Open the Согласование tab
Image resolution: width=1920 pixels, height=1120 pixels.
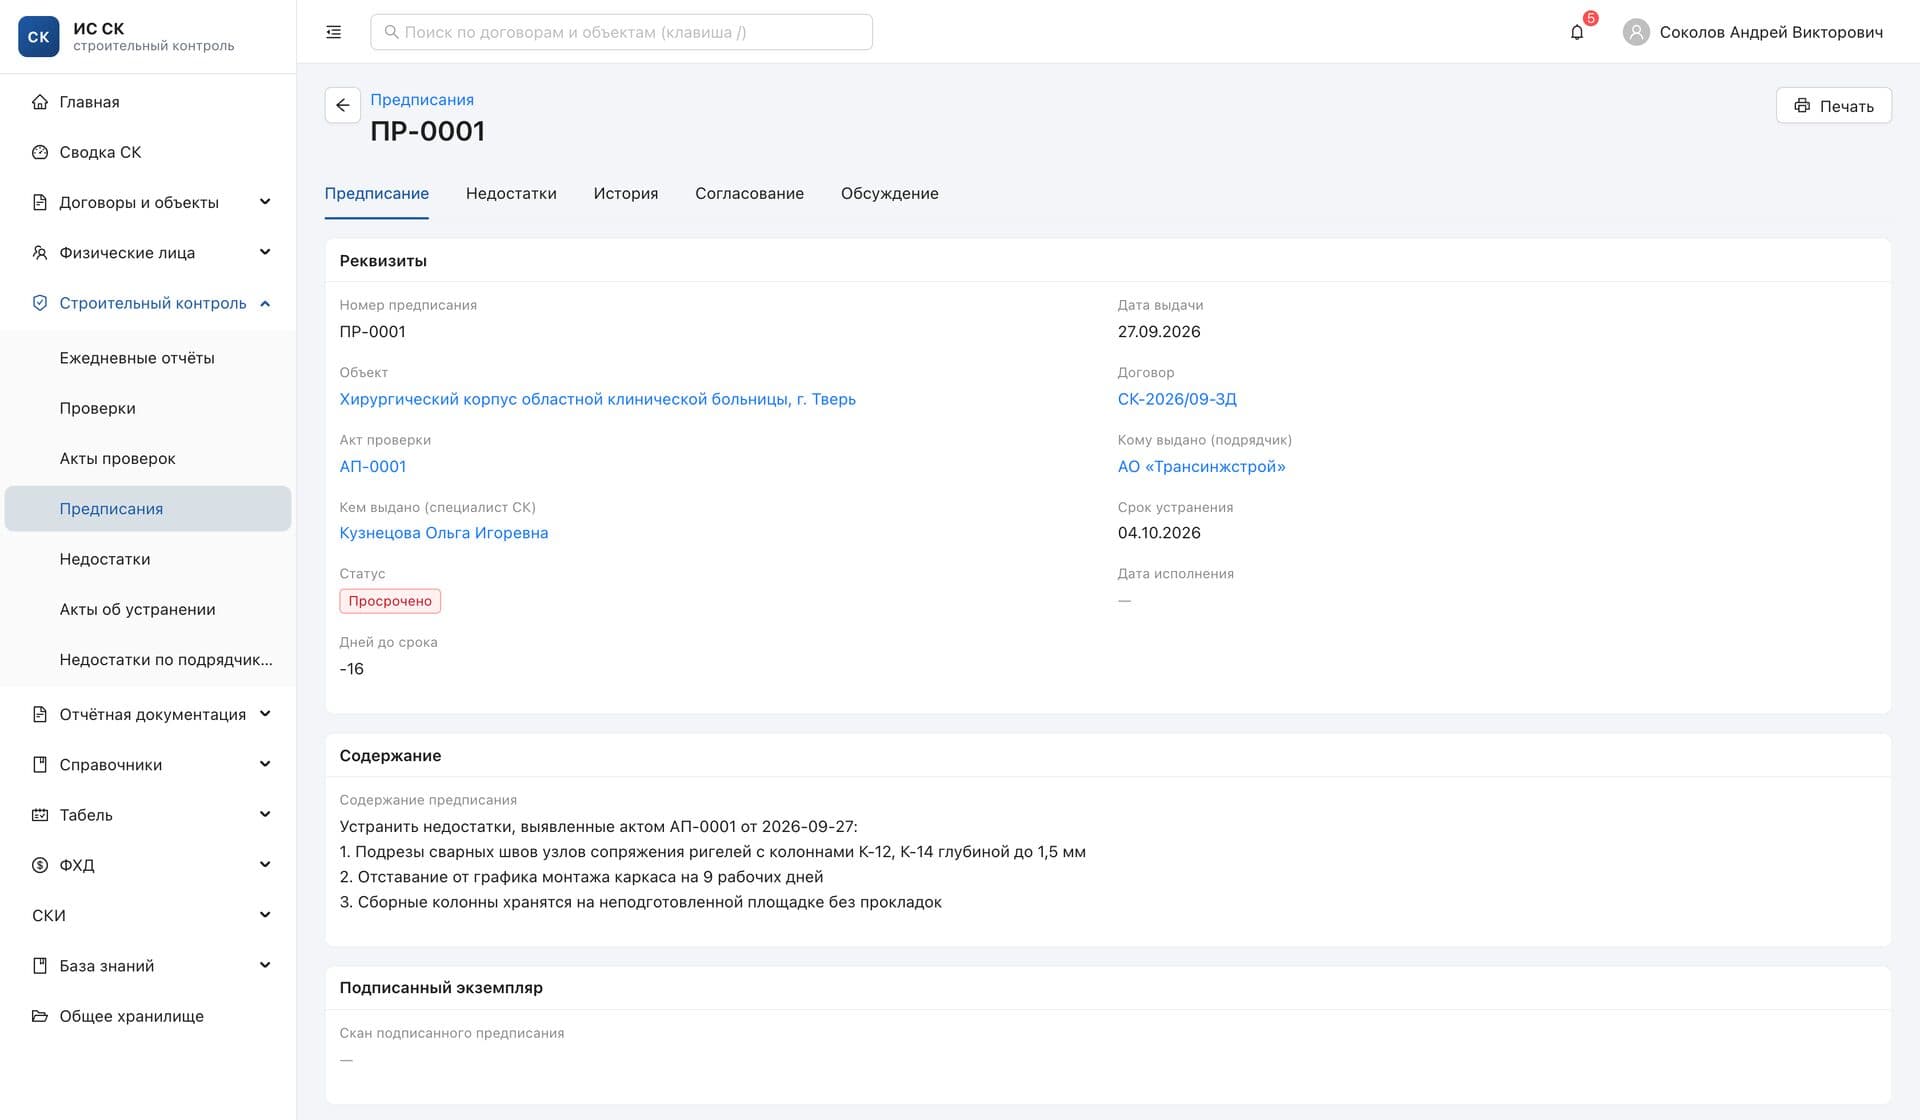click(749, 194)
